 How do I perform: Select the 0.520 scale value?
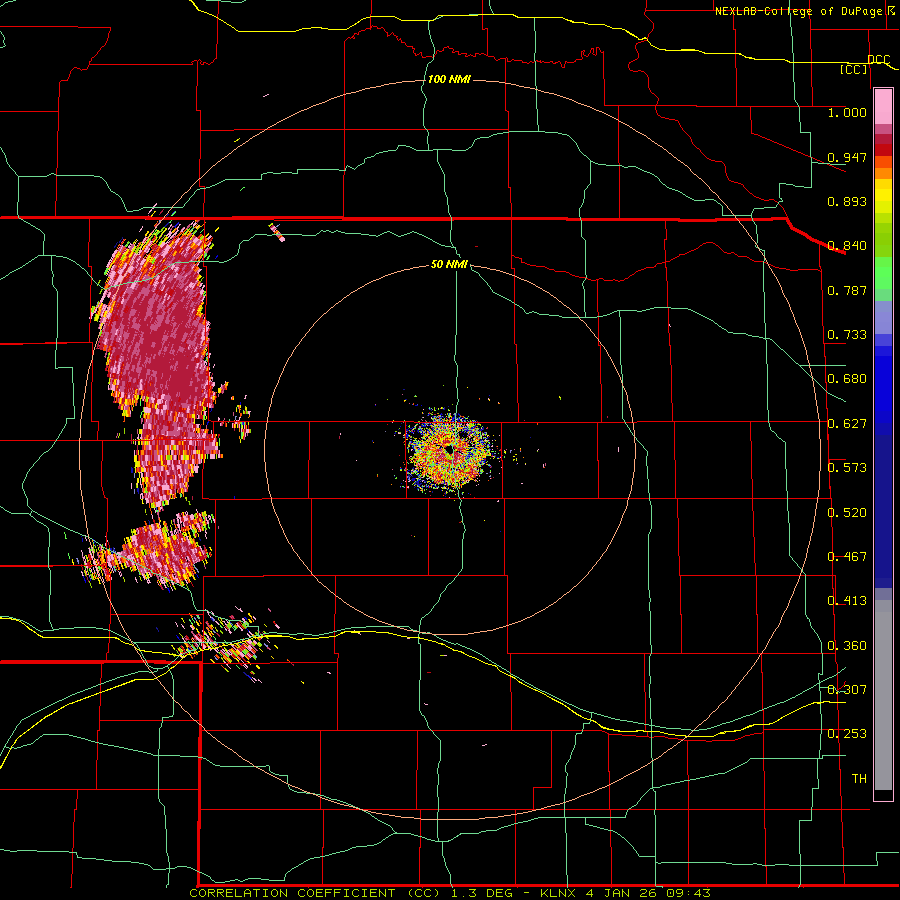(x=847, y=513)
